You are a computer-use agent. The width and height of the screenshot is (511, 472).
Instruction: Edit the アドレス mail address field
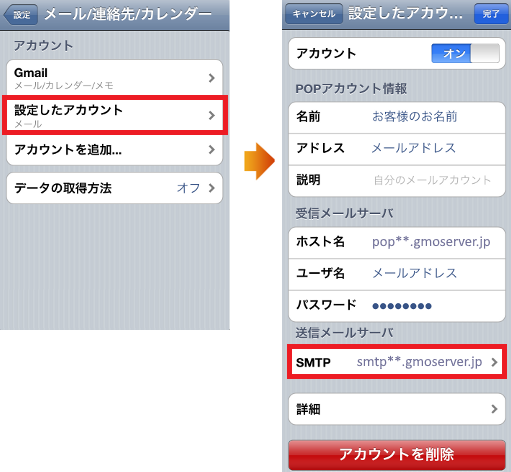397,149
